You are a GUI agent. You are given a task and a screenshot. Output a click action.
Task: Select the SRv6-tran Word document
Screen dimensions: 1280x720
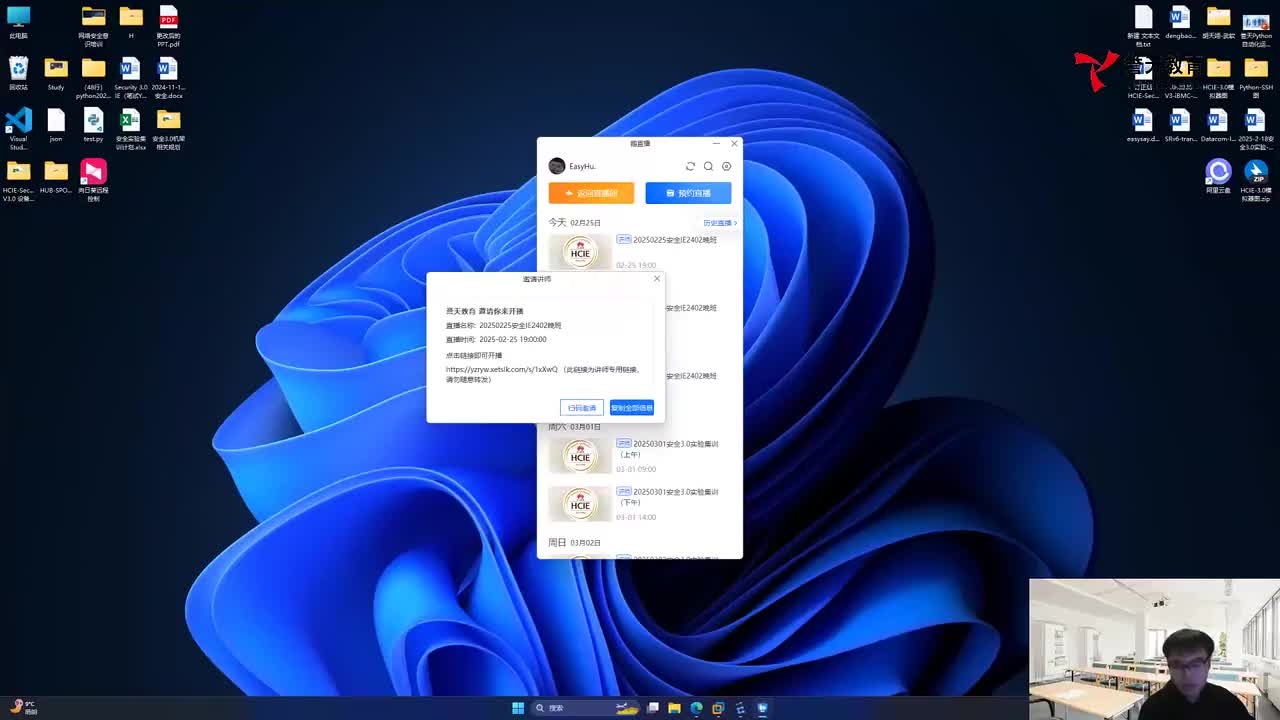point(1180,125)
